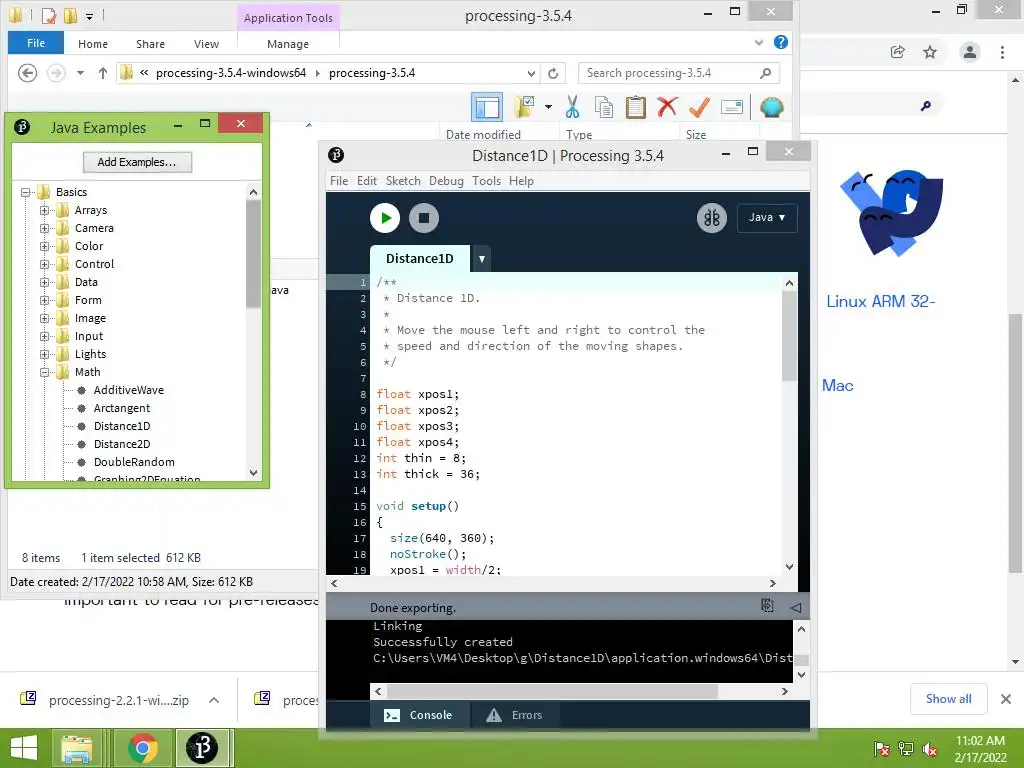Open the Manage tab under Application Tools

click(x=288, y=44)
